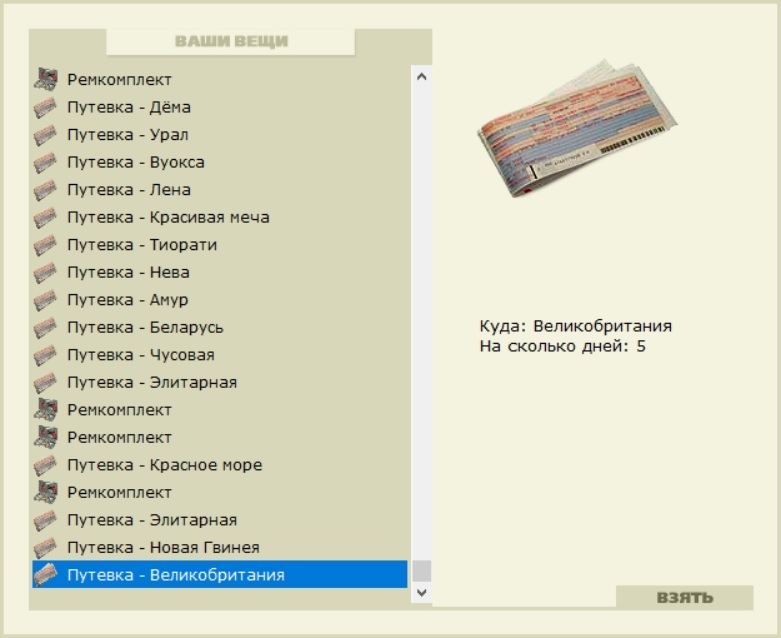Select the Путевка - Красное море row
The image size is (781, 638).
(x=220, y=465)
